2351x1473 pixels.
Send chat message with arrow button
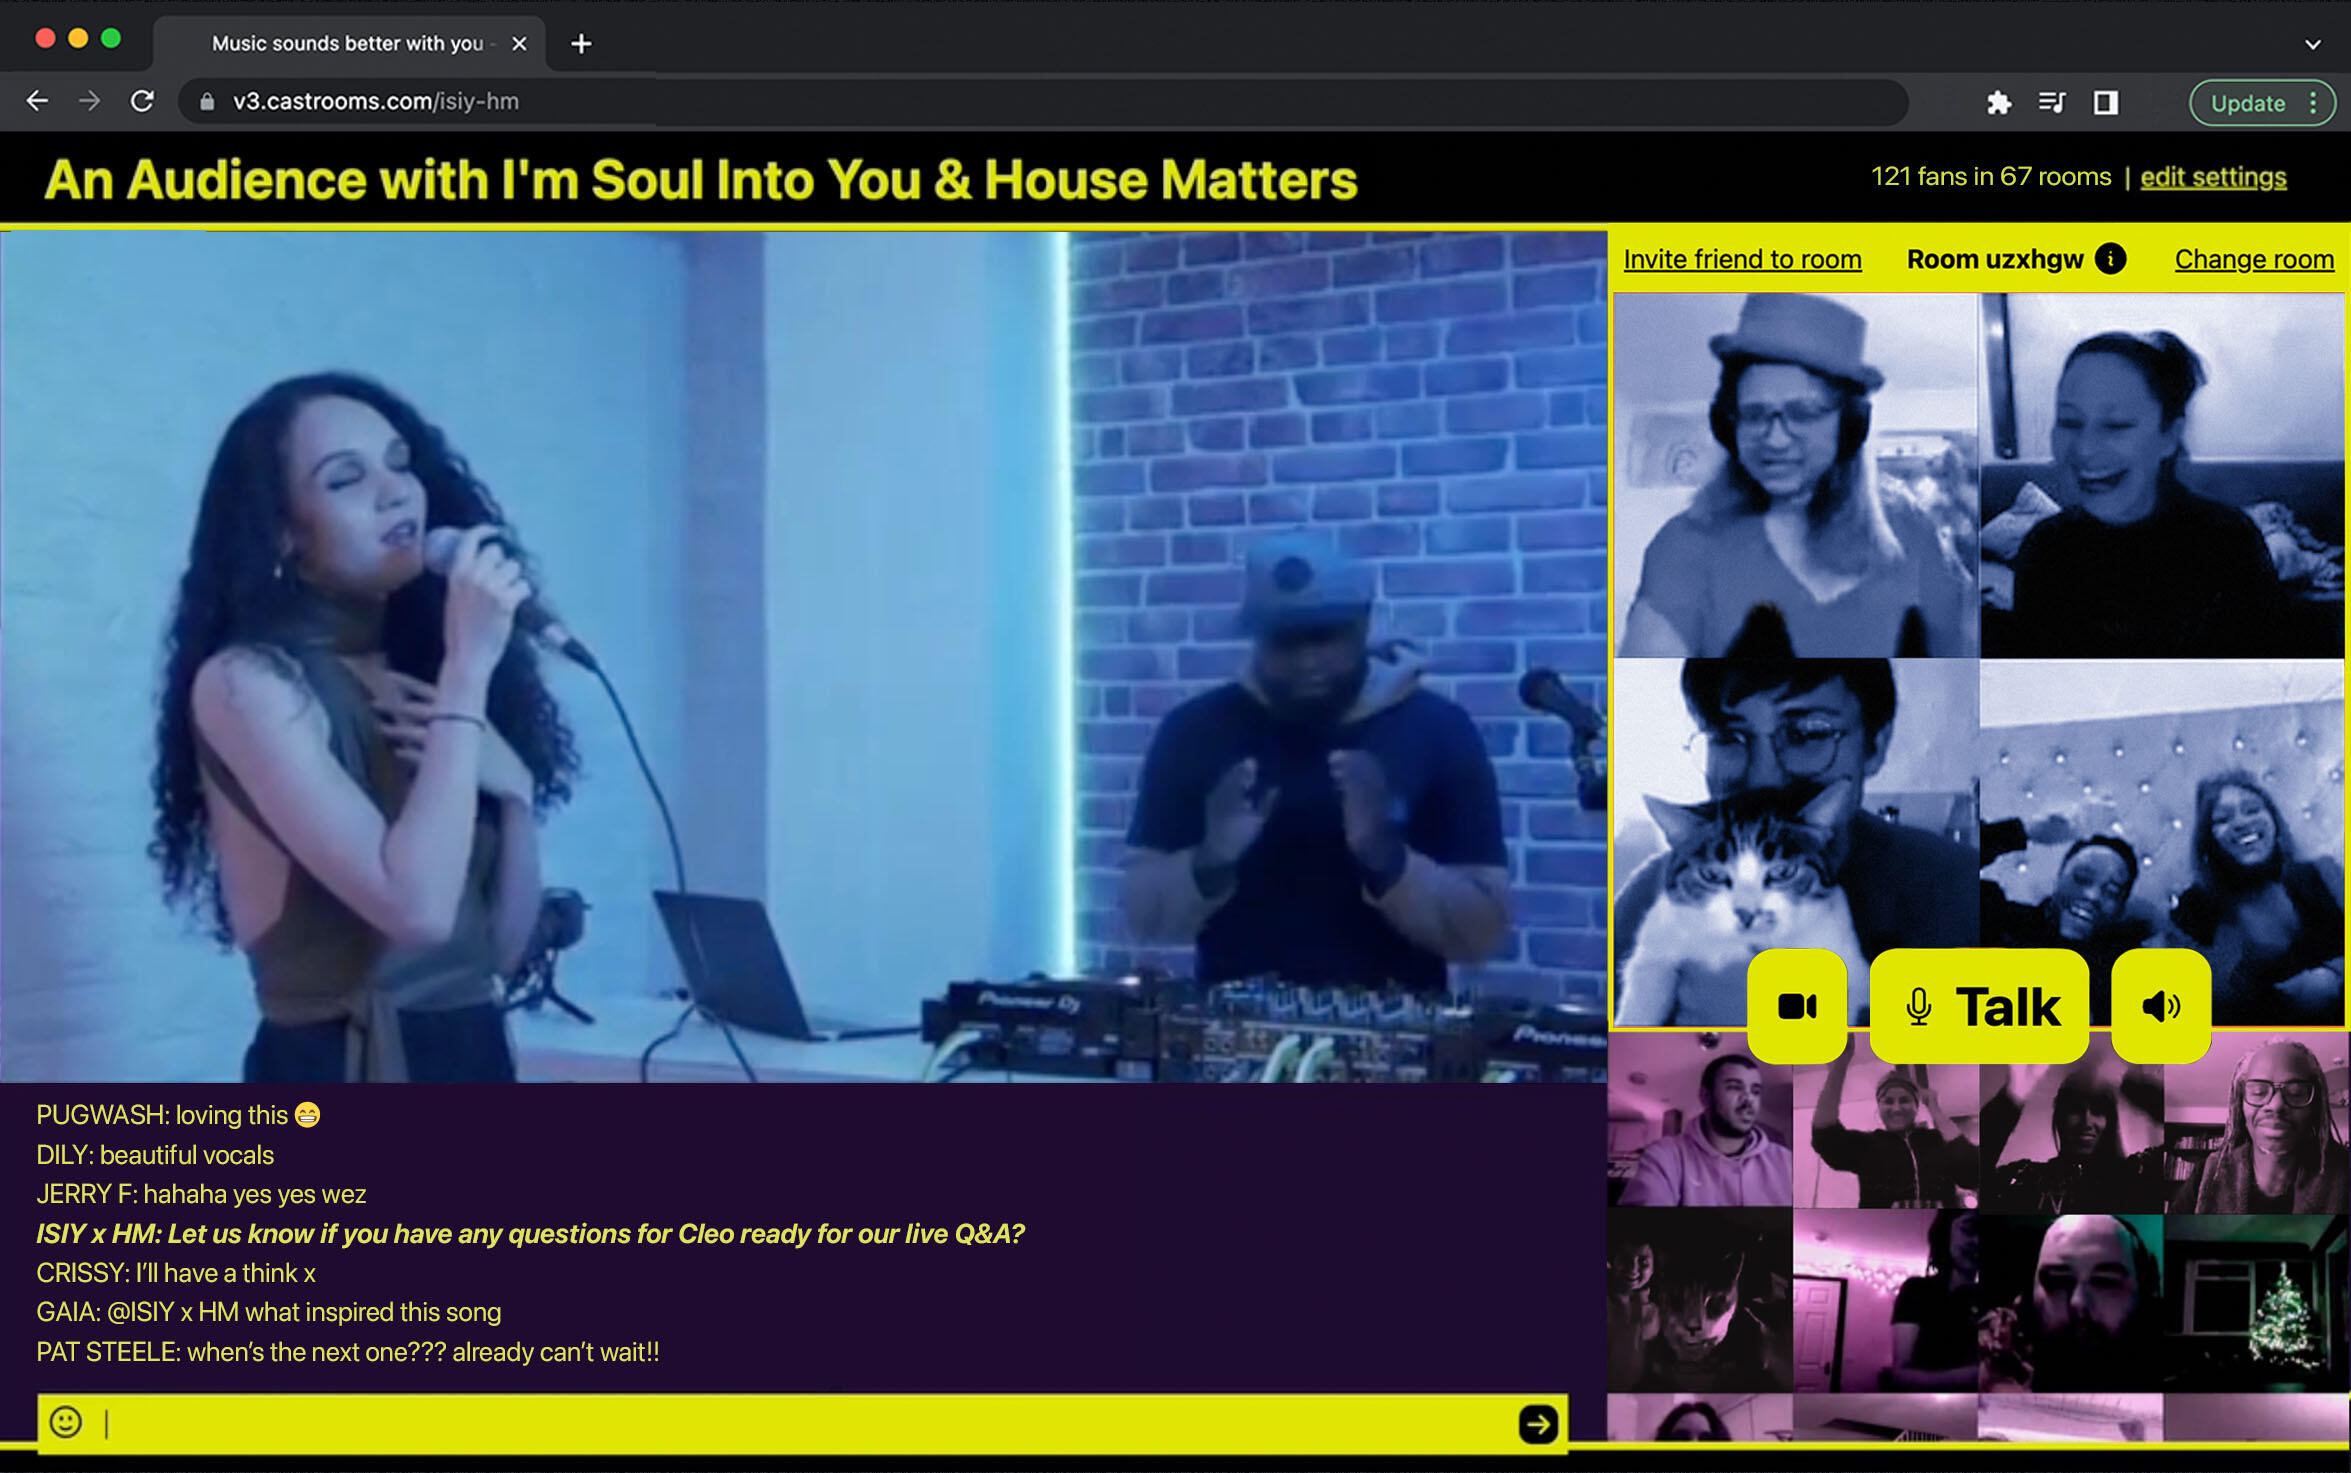pos(1538,1423)
